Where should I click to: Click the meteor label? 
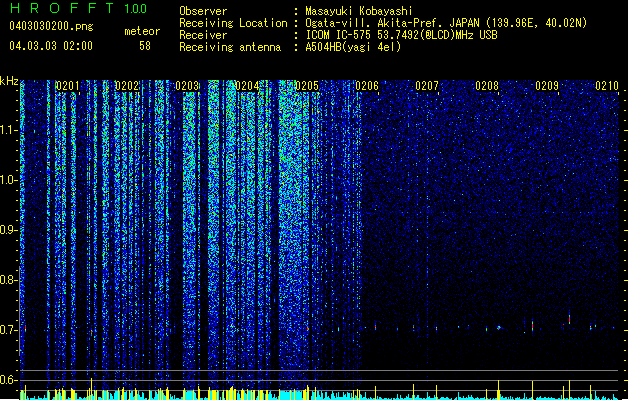coord(142,31)
